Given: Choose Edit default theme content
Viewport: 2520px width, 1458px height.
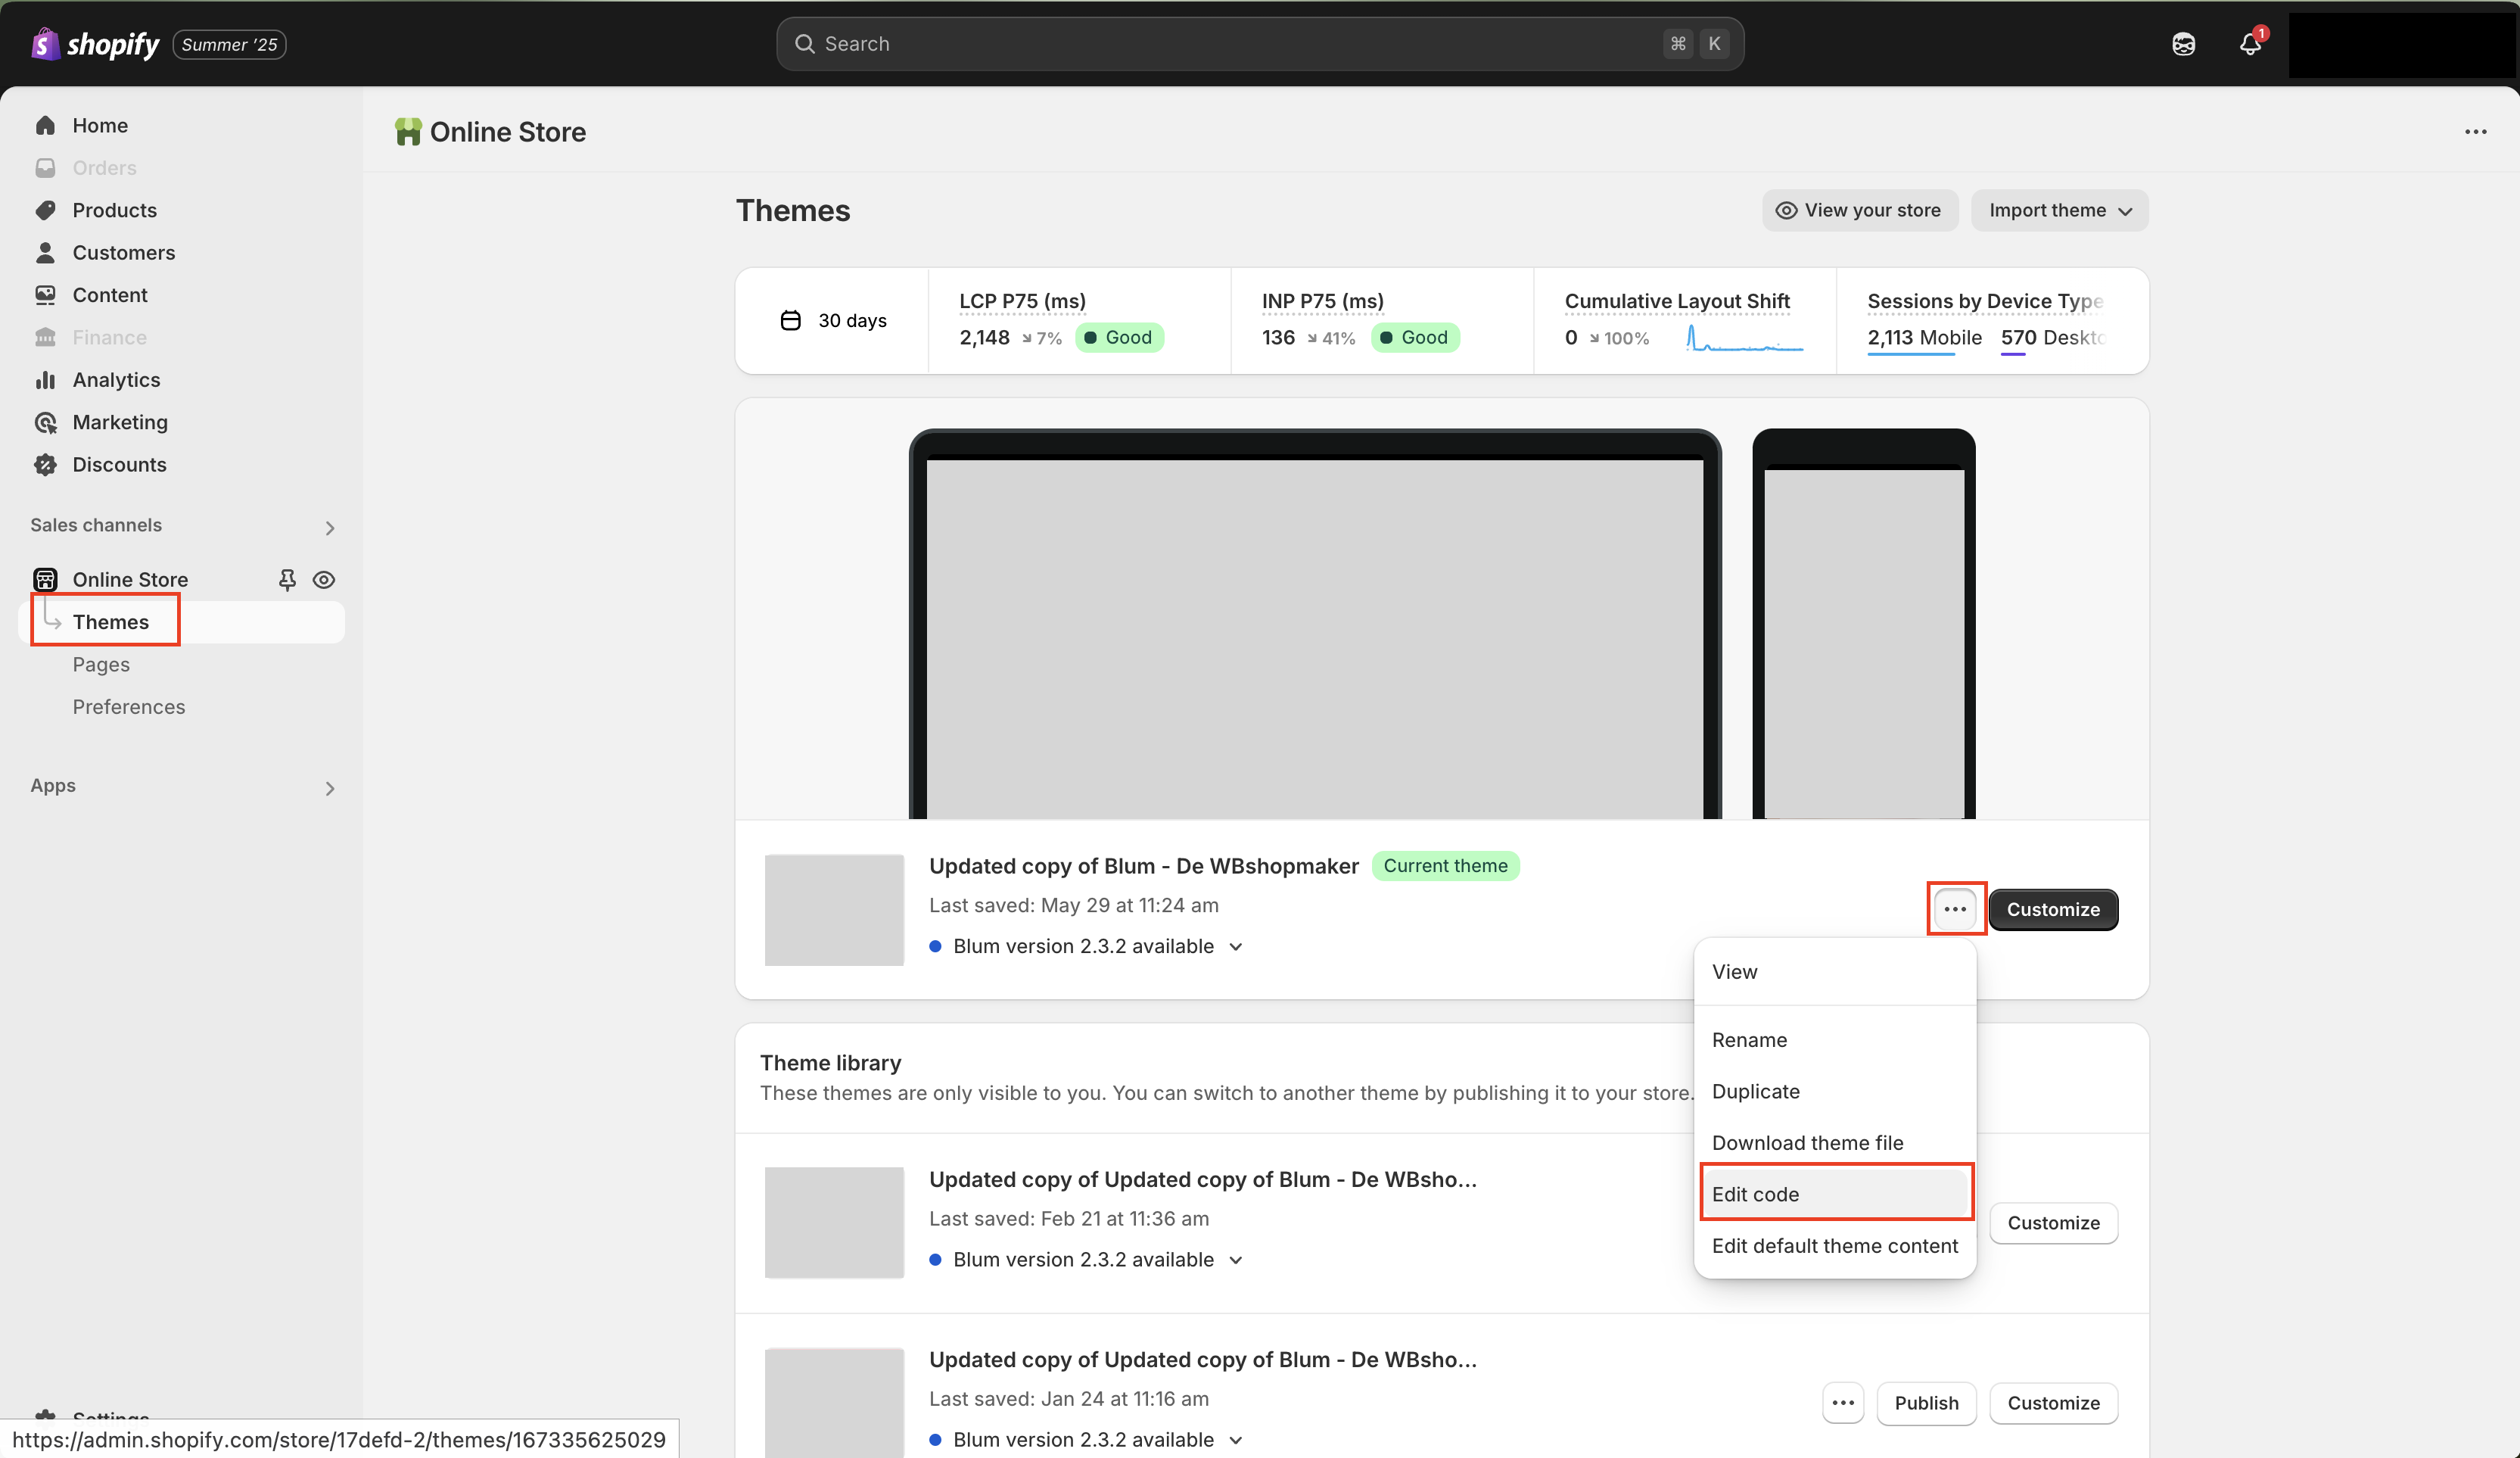Looking at the screenshot, I should [1835, 1246].
